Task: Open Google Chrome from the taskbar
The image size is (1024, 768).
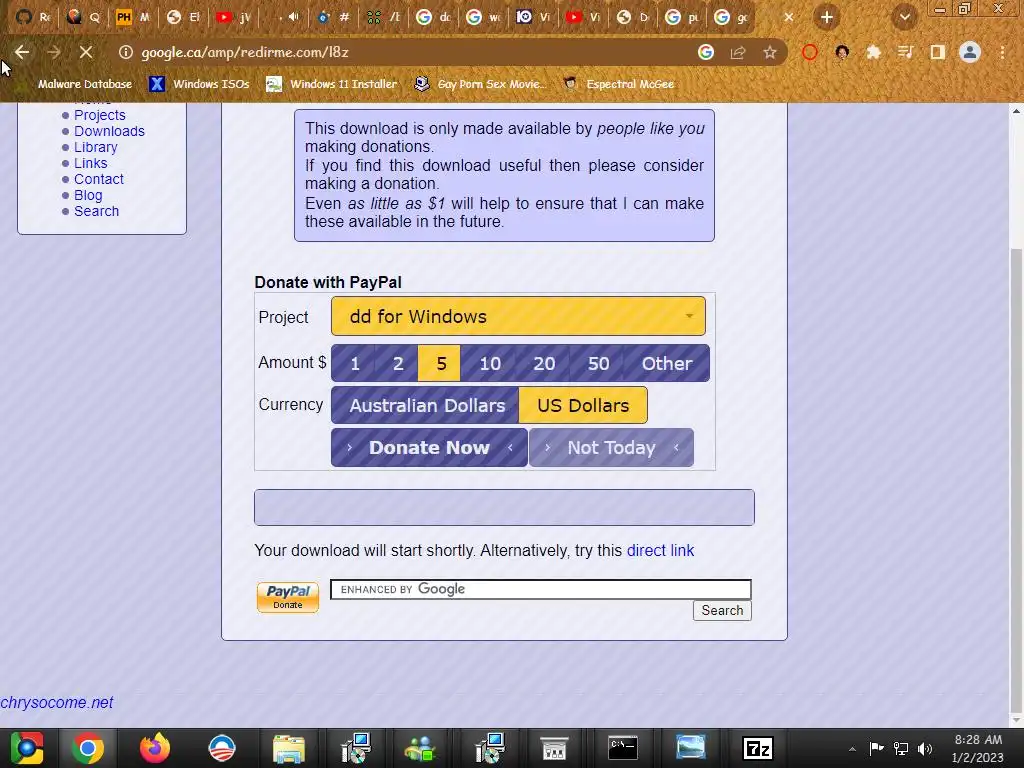Action: pyautogui.click(x=88, y=748)
